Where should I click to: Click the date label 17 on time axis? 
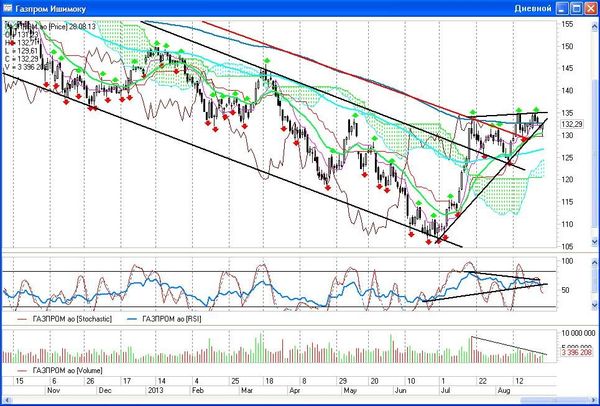(x=127, y=381)
